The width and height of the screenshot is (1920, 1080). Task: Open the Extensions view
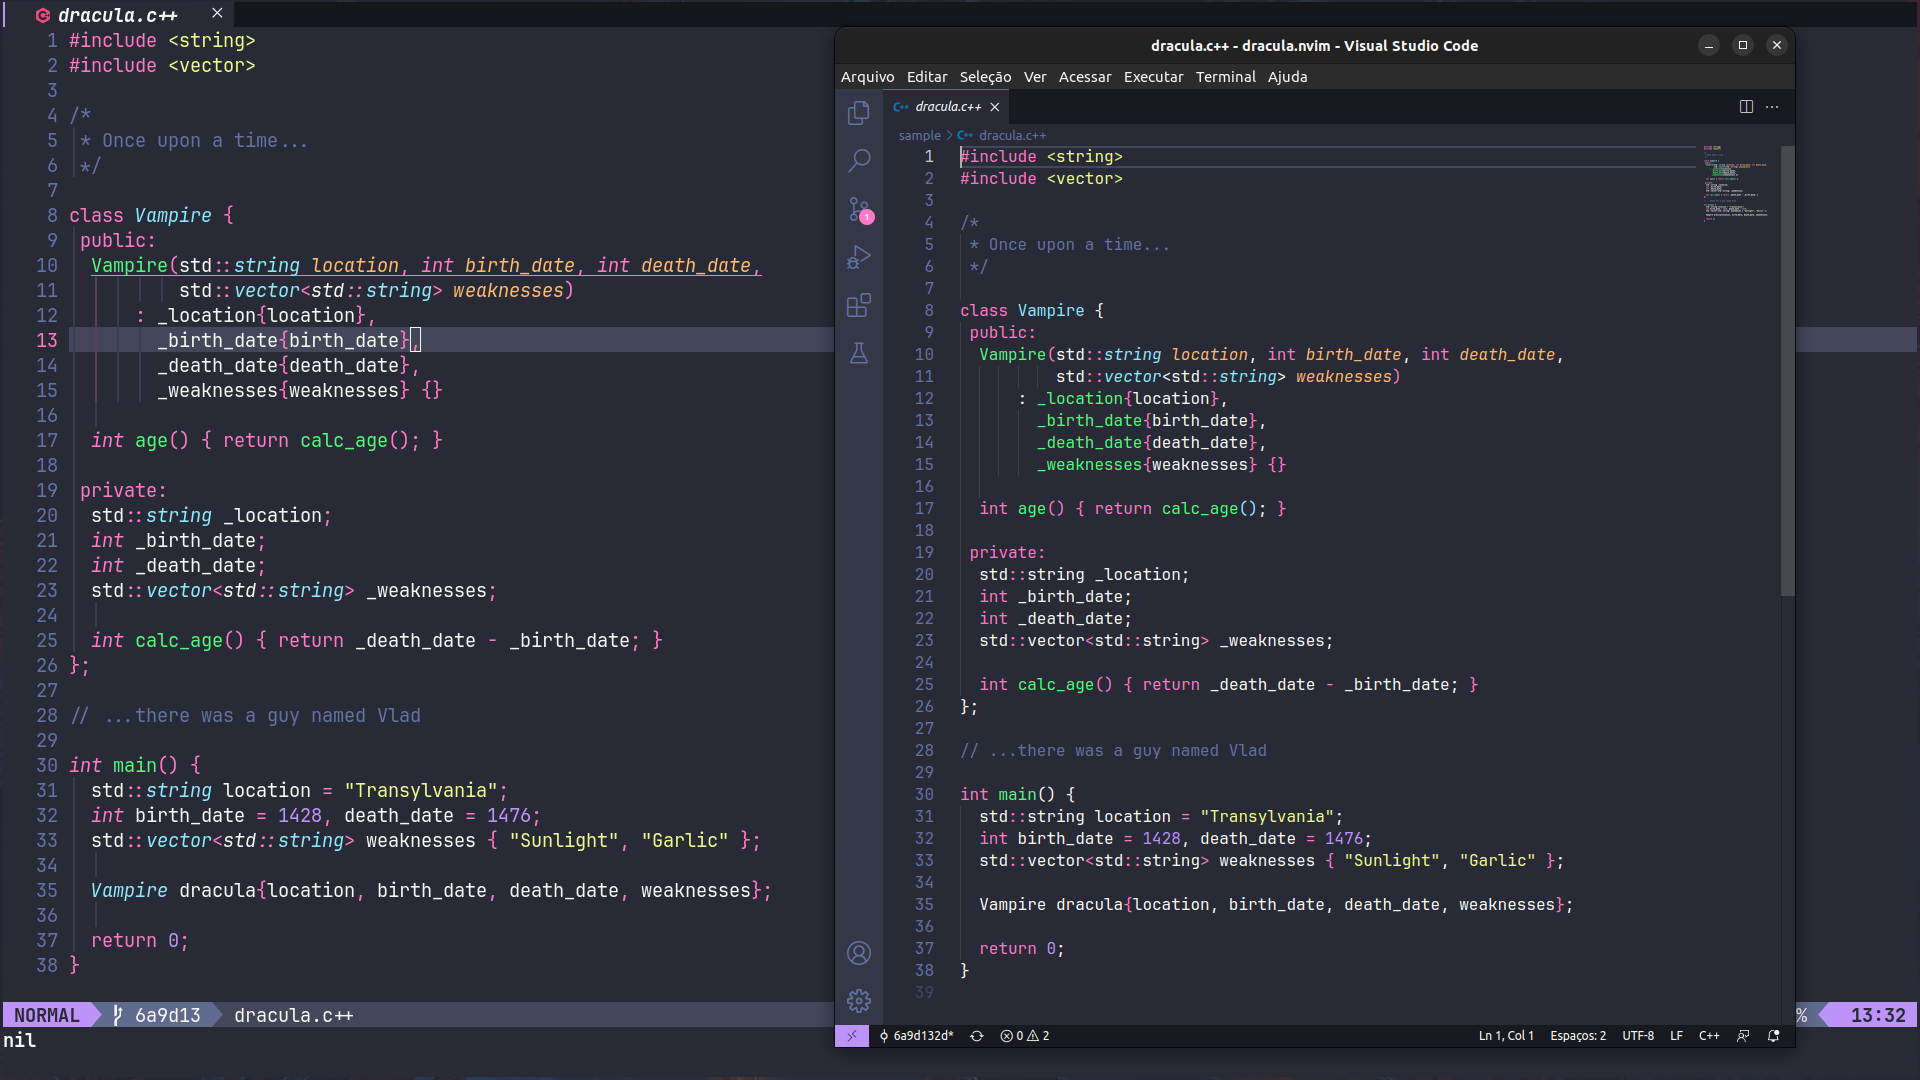pos(858,305)
